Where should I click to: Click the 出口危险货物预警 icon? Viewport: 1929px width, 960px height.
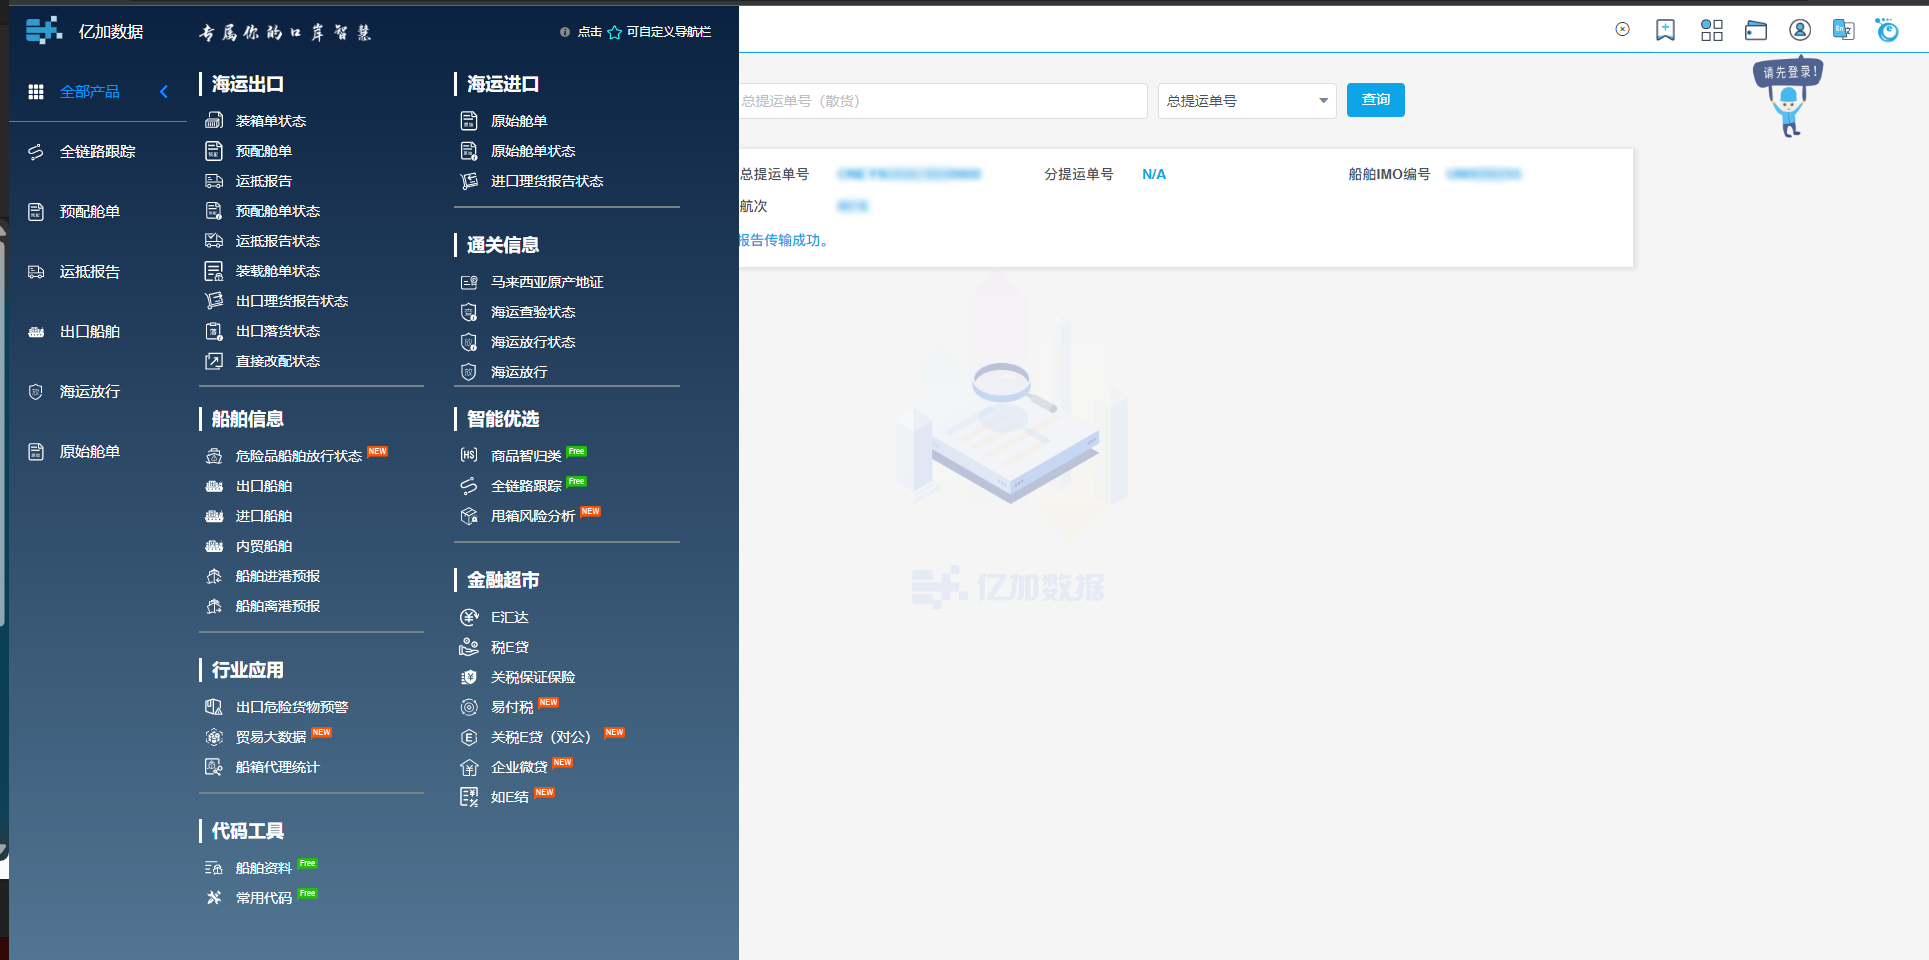click(x=214, y=707)
